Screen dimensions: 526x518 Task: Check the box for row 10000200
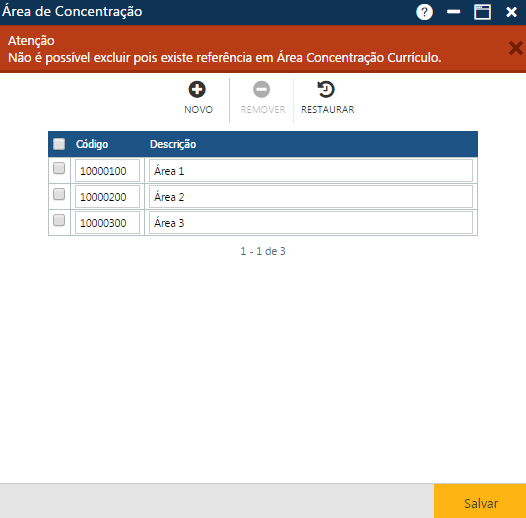coord(59,194)
